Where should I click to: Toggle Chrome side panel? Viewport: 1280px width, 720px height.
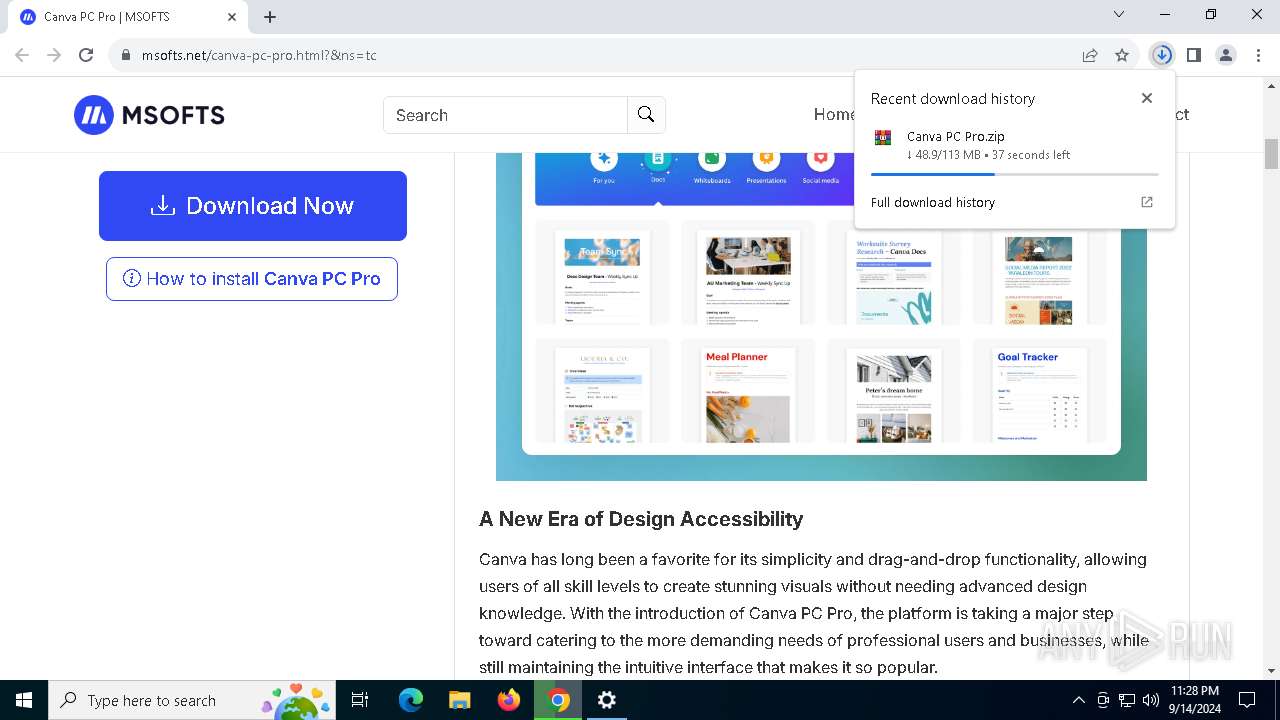1194,55
